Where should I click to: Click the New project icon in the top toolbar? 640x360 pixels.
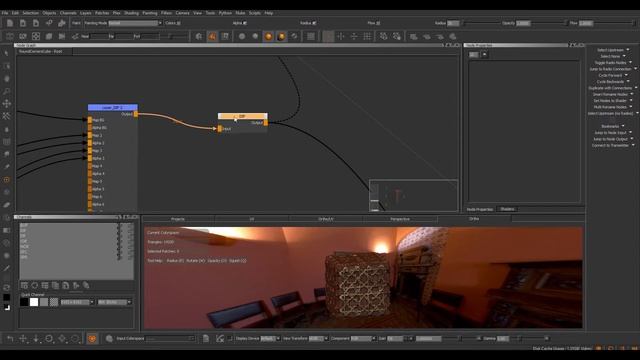click(10, 23)
